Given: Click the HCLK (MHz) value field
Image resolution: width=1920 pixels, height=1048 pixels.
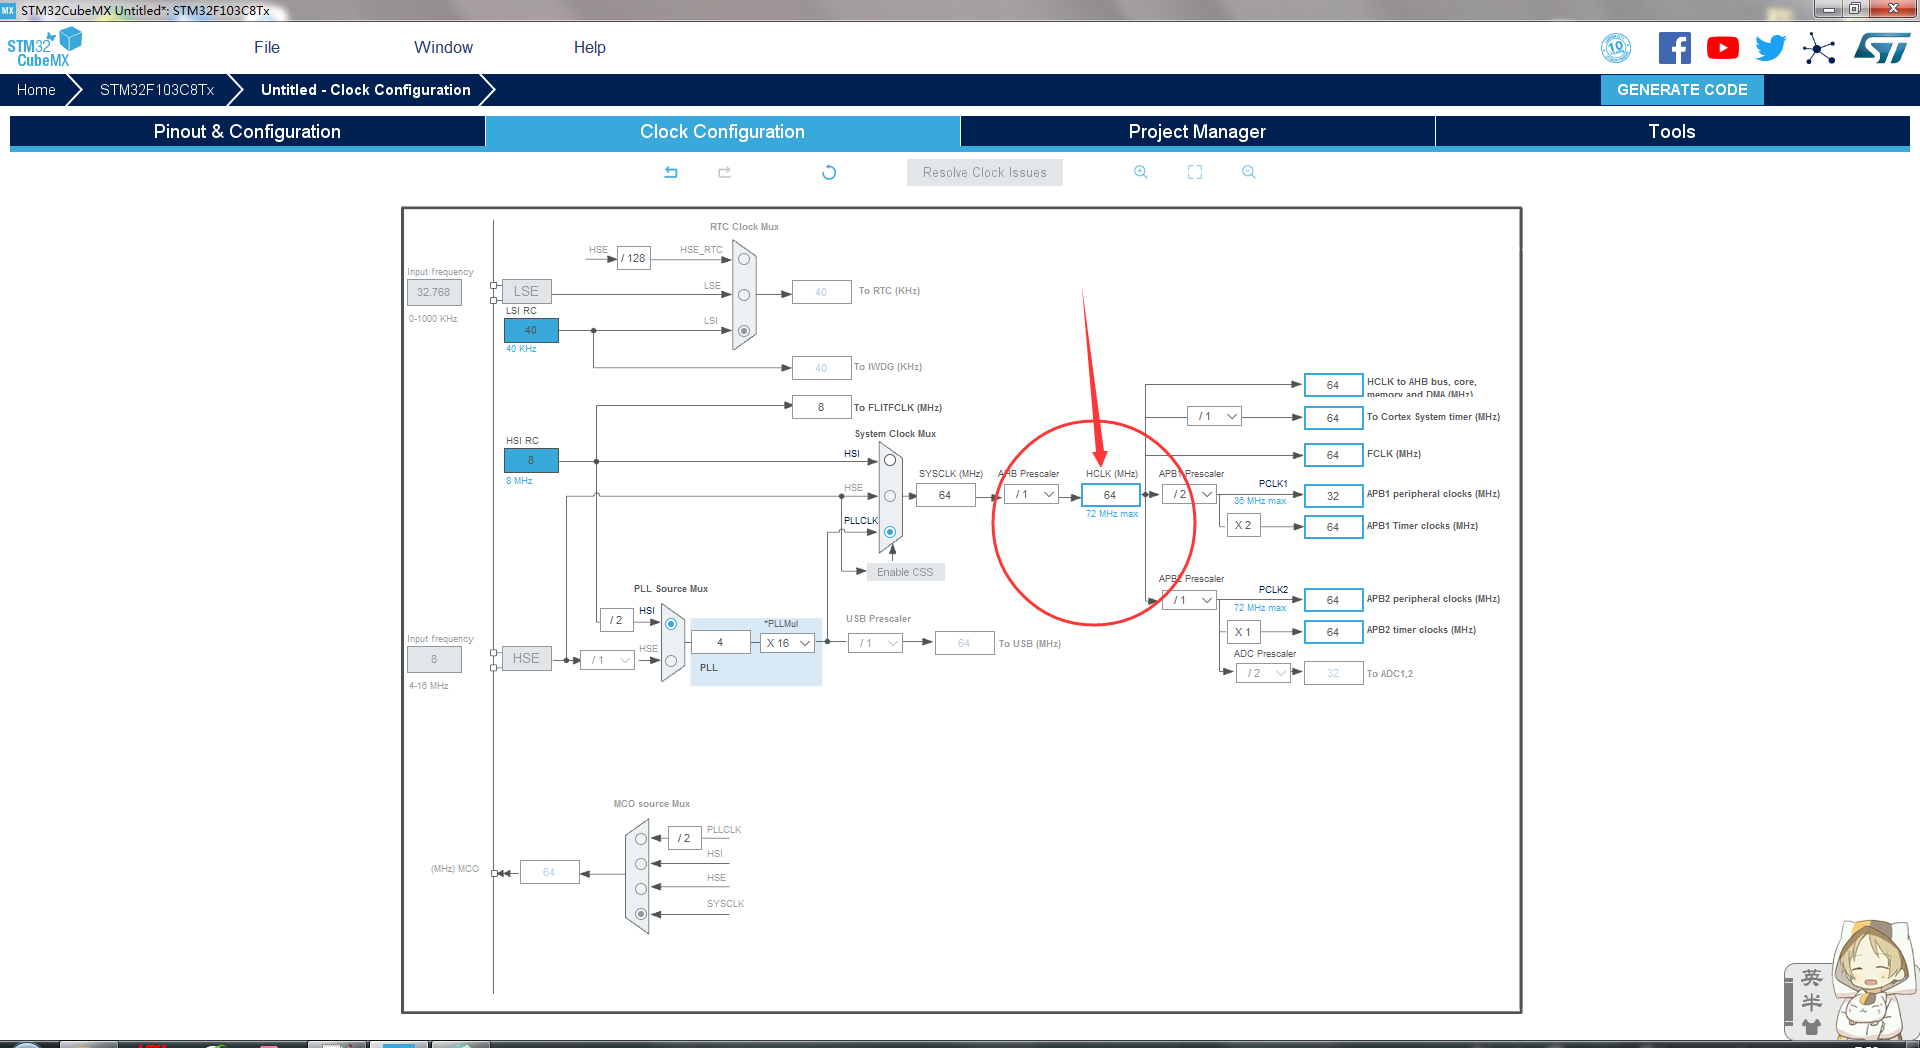Looking at the screenshot, I should [x=1110, y=495].
